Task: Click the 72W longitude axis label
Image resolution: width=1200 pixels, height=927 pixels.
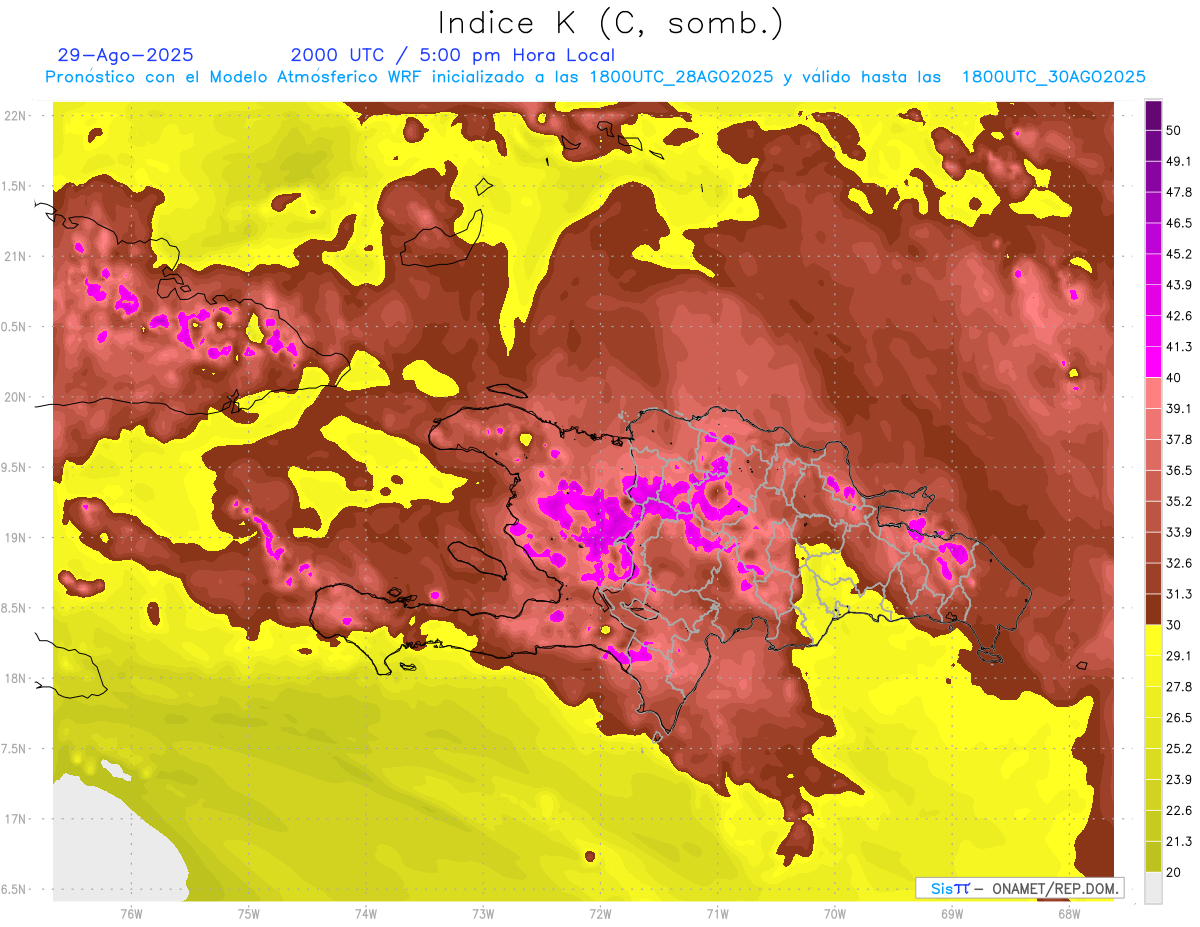Action: point(600,913)
